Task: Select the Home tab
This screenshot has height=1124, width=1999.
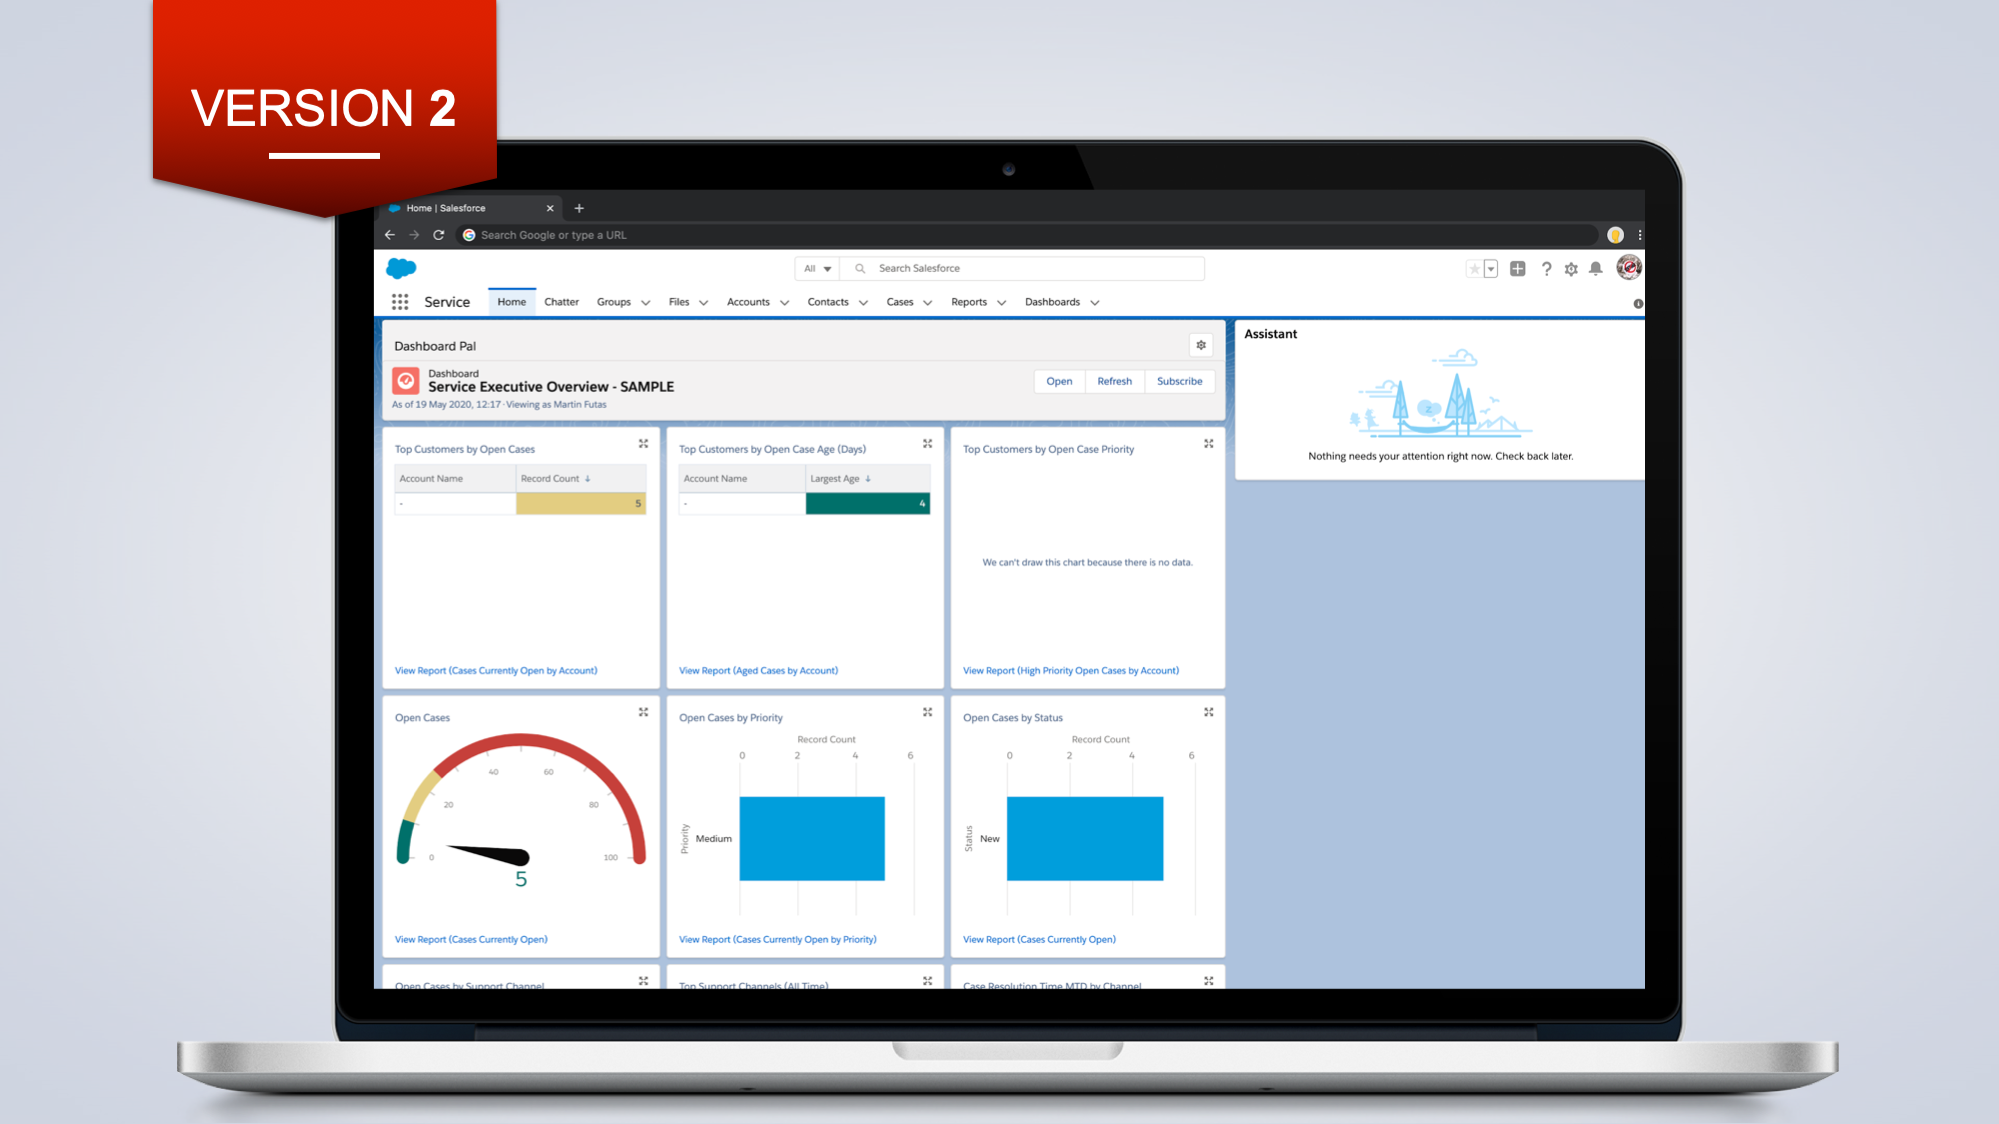Action: [511, 302]
